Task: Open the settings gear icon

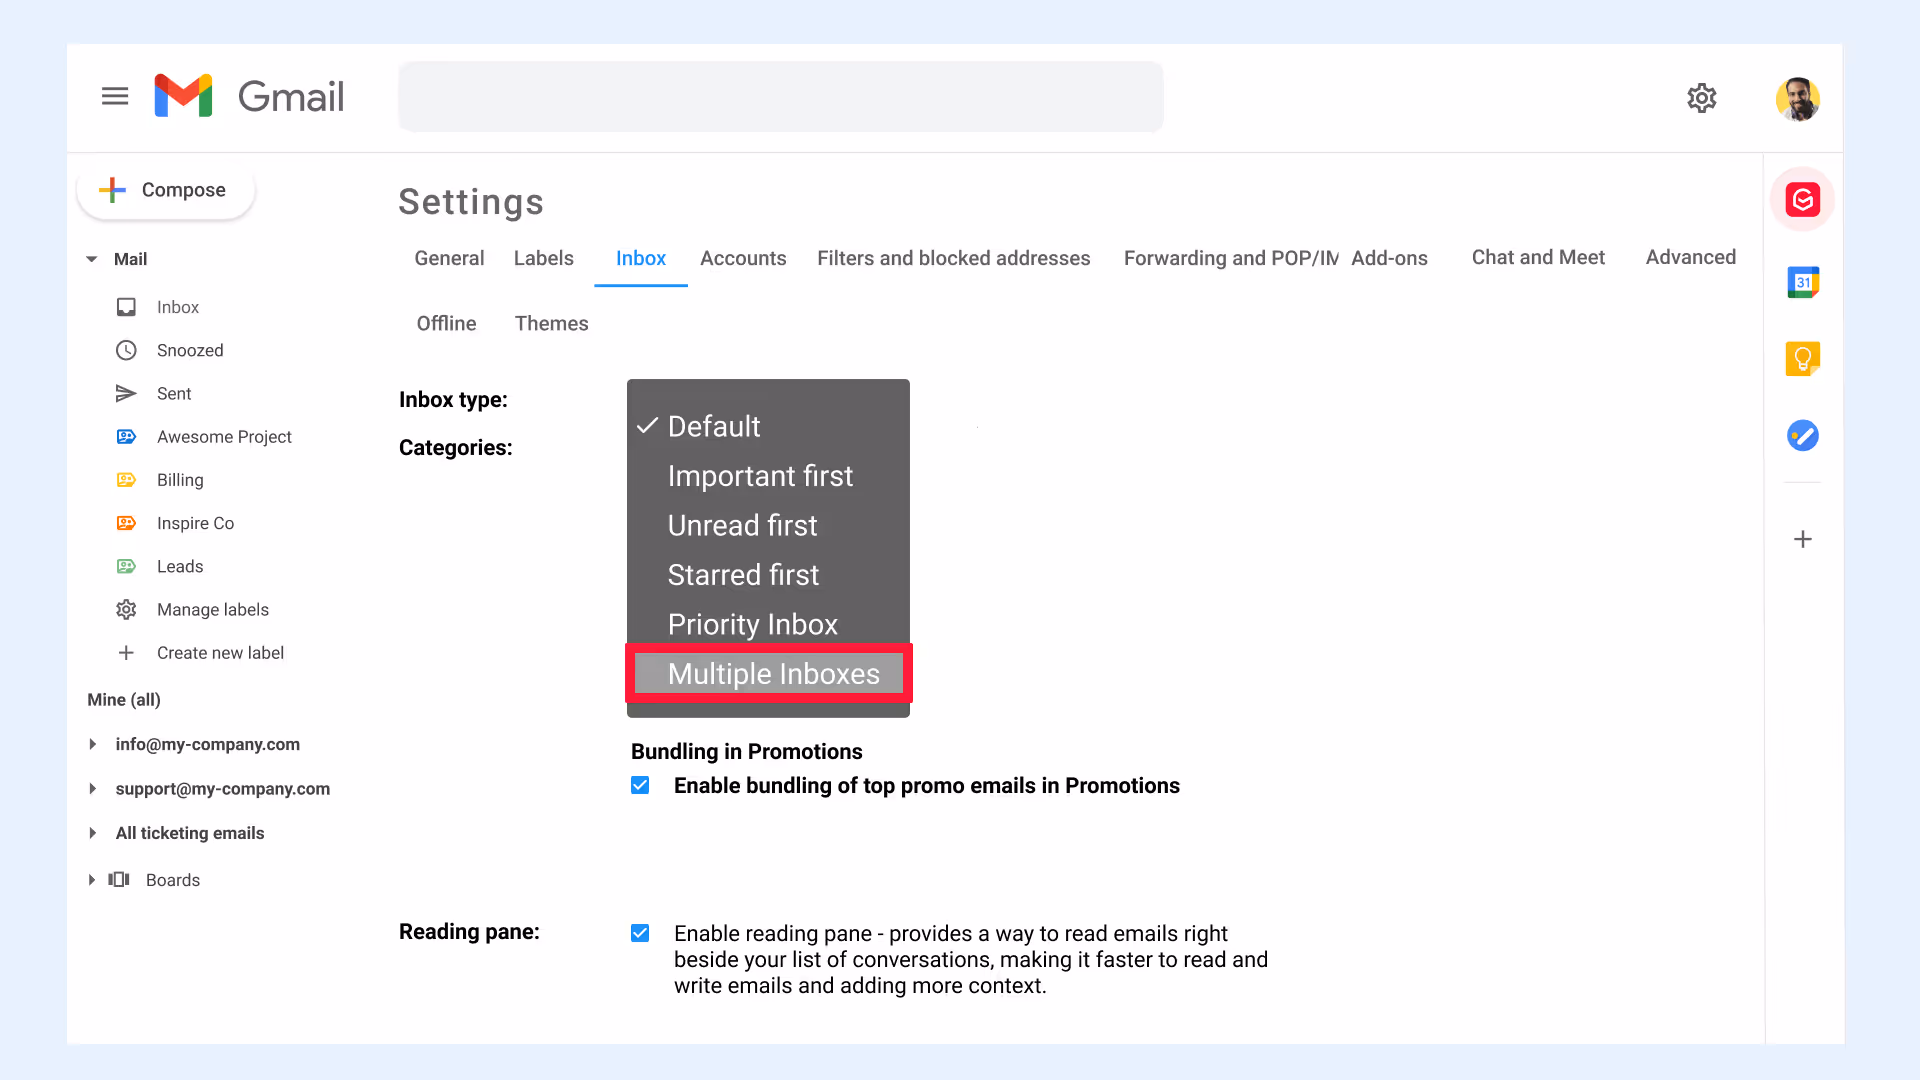Action: [x=1701, y=98]
